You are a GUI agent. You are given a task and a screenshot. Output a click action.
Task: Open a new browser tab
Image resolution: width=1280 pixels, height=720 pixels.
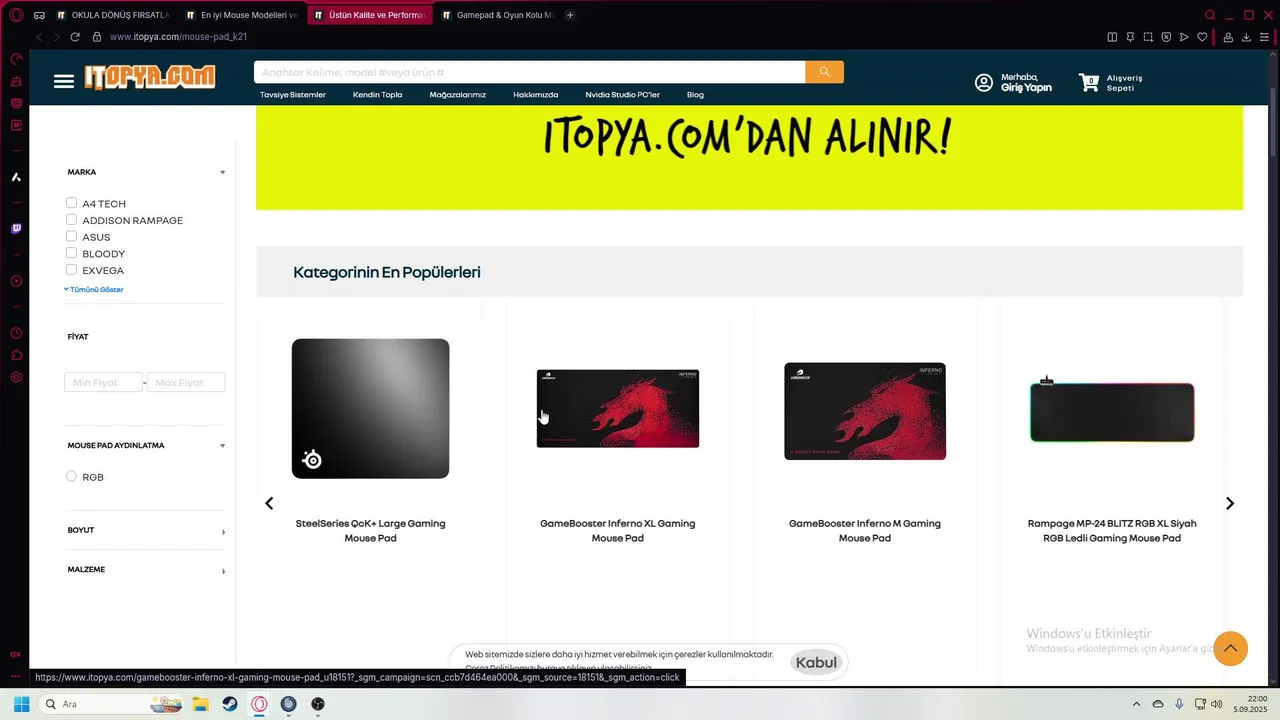coord(570,15)
